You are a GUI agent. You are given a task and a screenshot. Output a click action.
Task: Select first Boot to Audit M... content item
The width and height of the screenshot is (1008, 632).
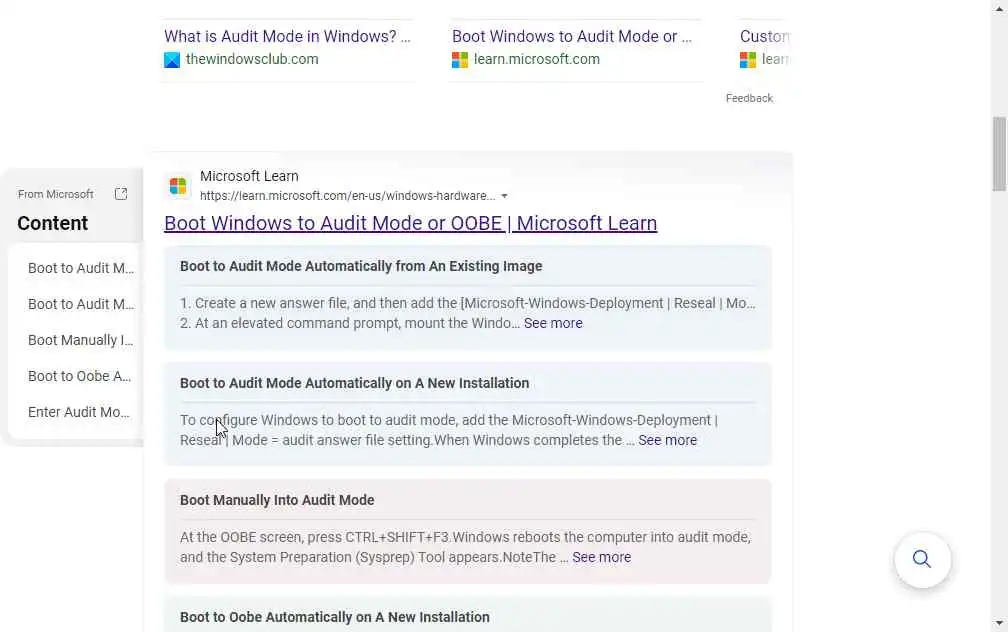click(81, 268)
